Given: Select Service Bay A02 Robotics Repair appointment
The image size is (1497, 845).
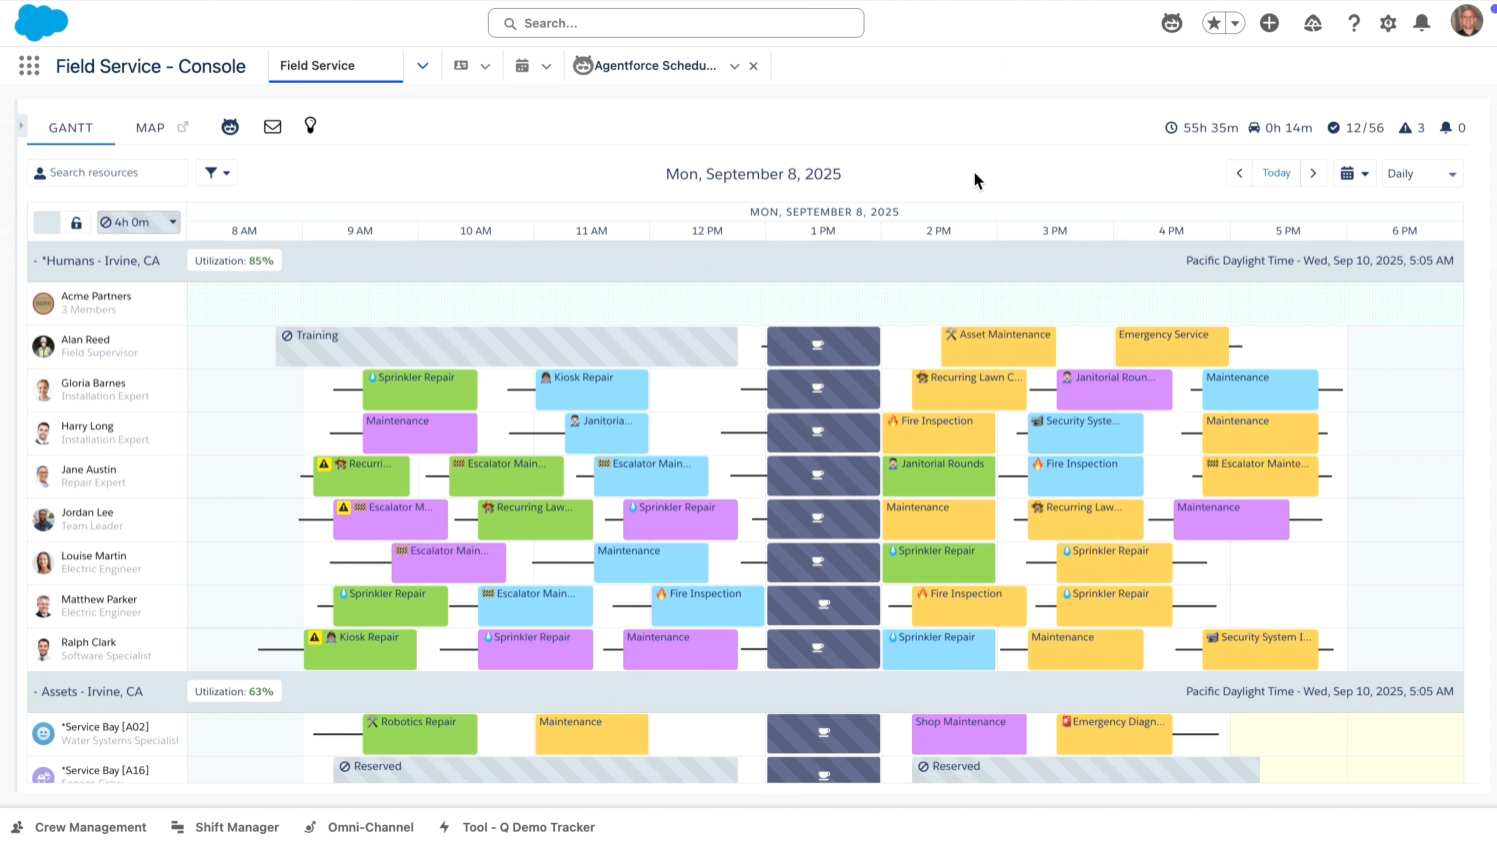Looking at the screenshot, I should pyautogui.click(x=420, y=734).
